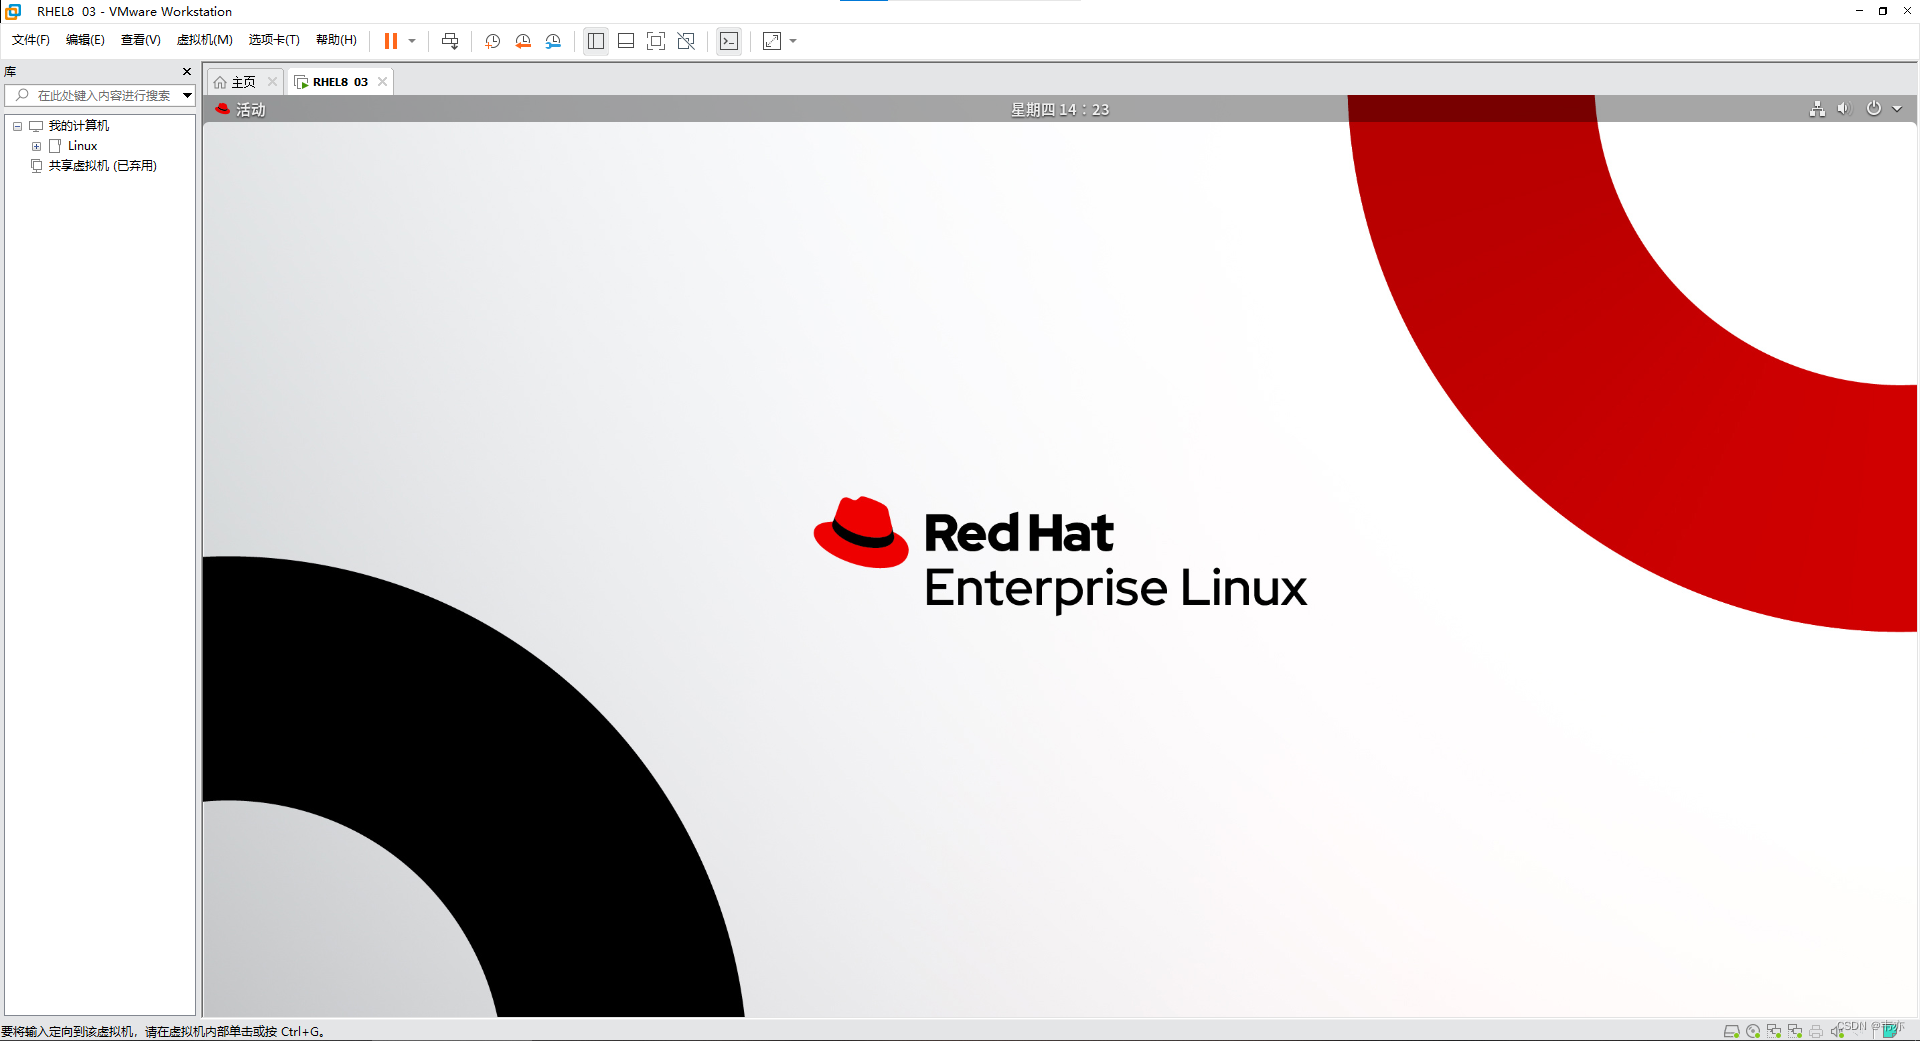Image resolution: width=1920 pixels, height=1041 pixels.
Task: Open the suspend button dropdown menu
Action: click(410, 41)
